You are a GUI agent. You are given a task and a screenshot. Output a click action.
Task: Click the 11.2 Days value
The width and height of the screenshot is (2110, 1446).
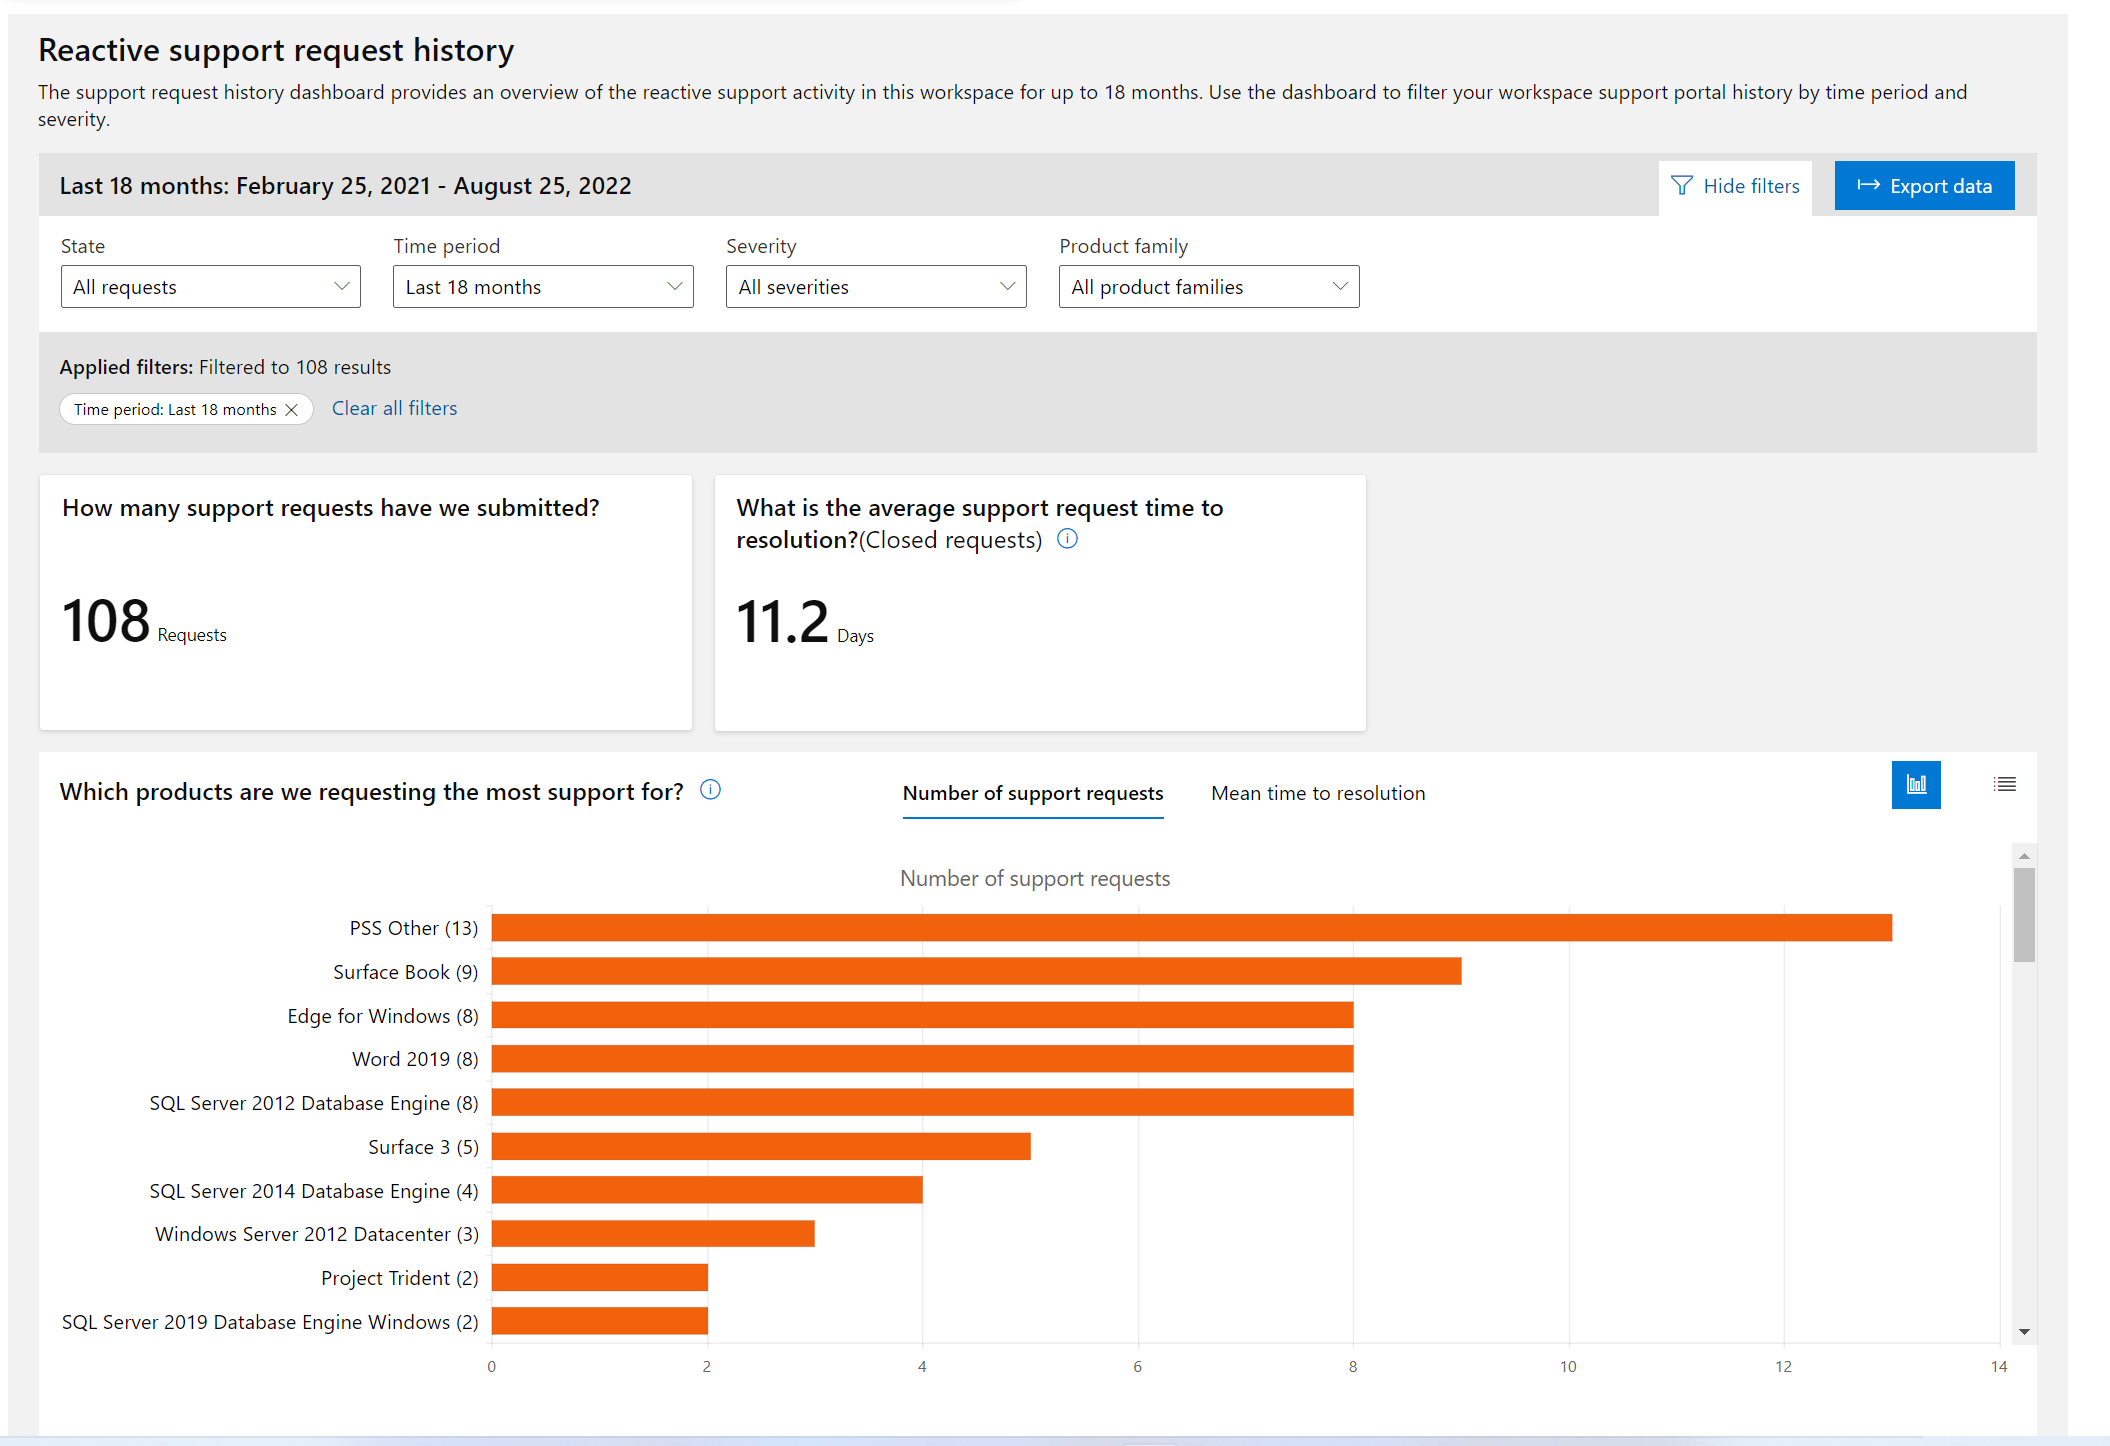pos(805,622)
